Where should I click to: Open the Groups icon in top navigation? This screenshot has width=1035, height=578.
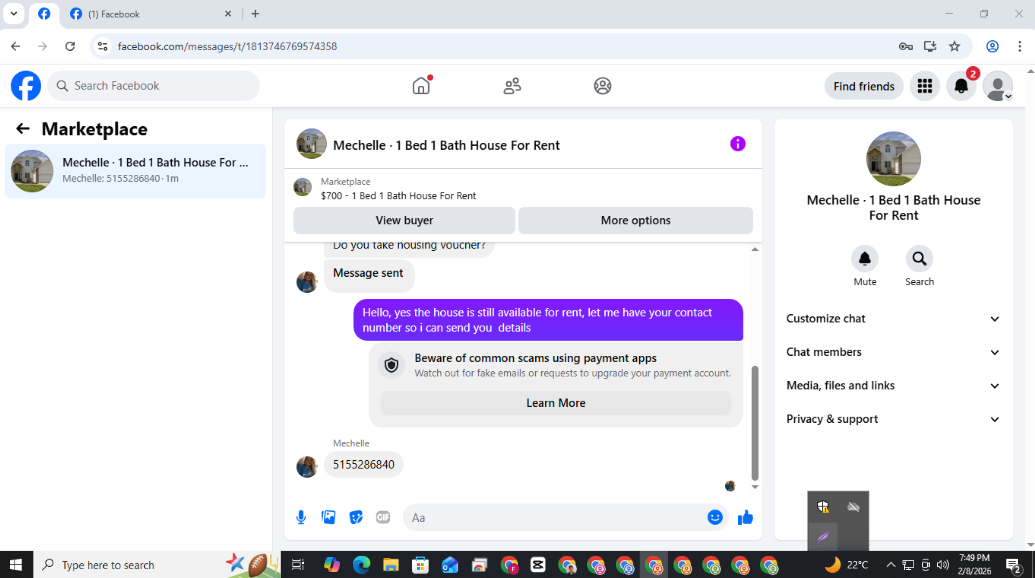click(602, 86)
